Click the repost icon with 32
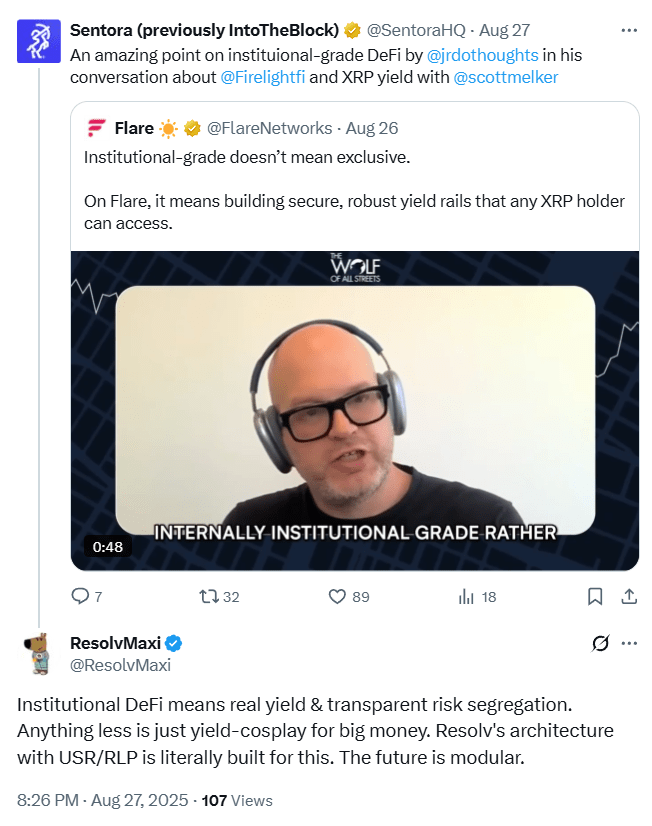This screenshot has height=826, width=652. point(208,596)
